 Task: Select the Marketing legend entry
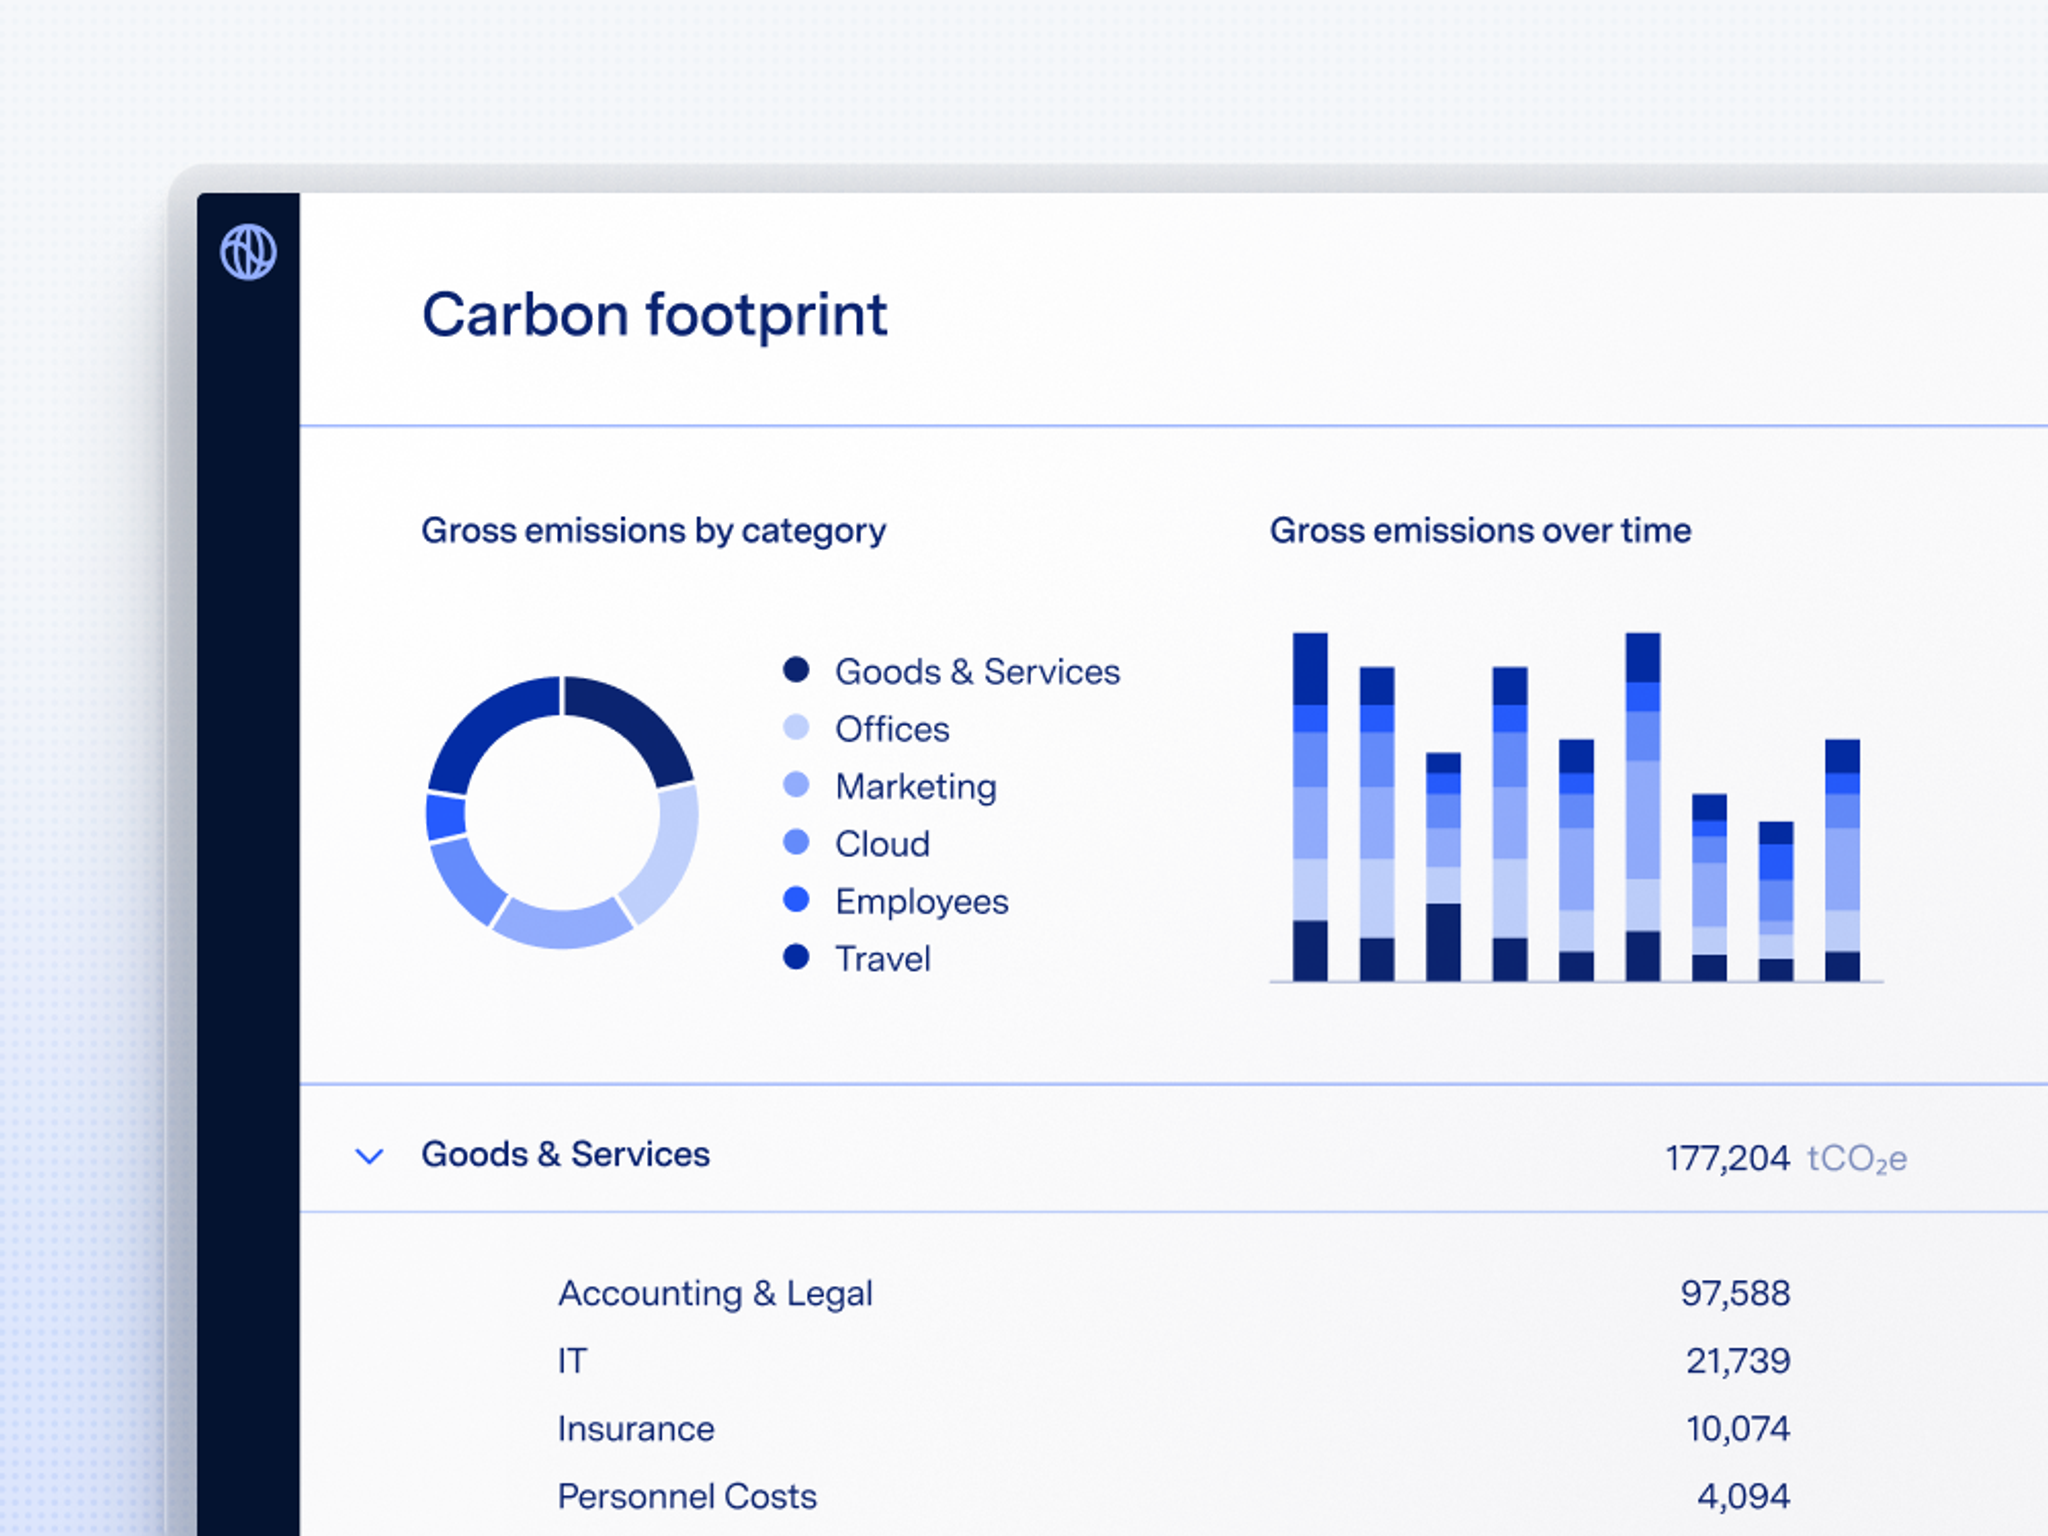[x=915, y=786]
